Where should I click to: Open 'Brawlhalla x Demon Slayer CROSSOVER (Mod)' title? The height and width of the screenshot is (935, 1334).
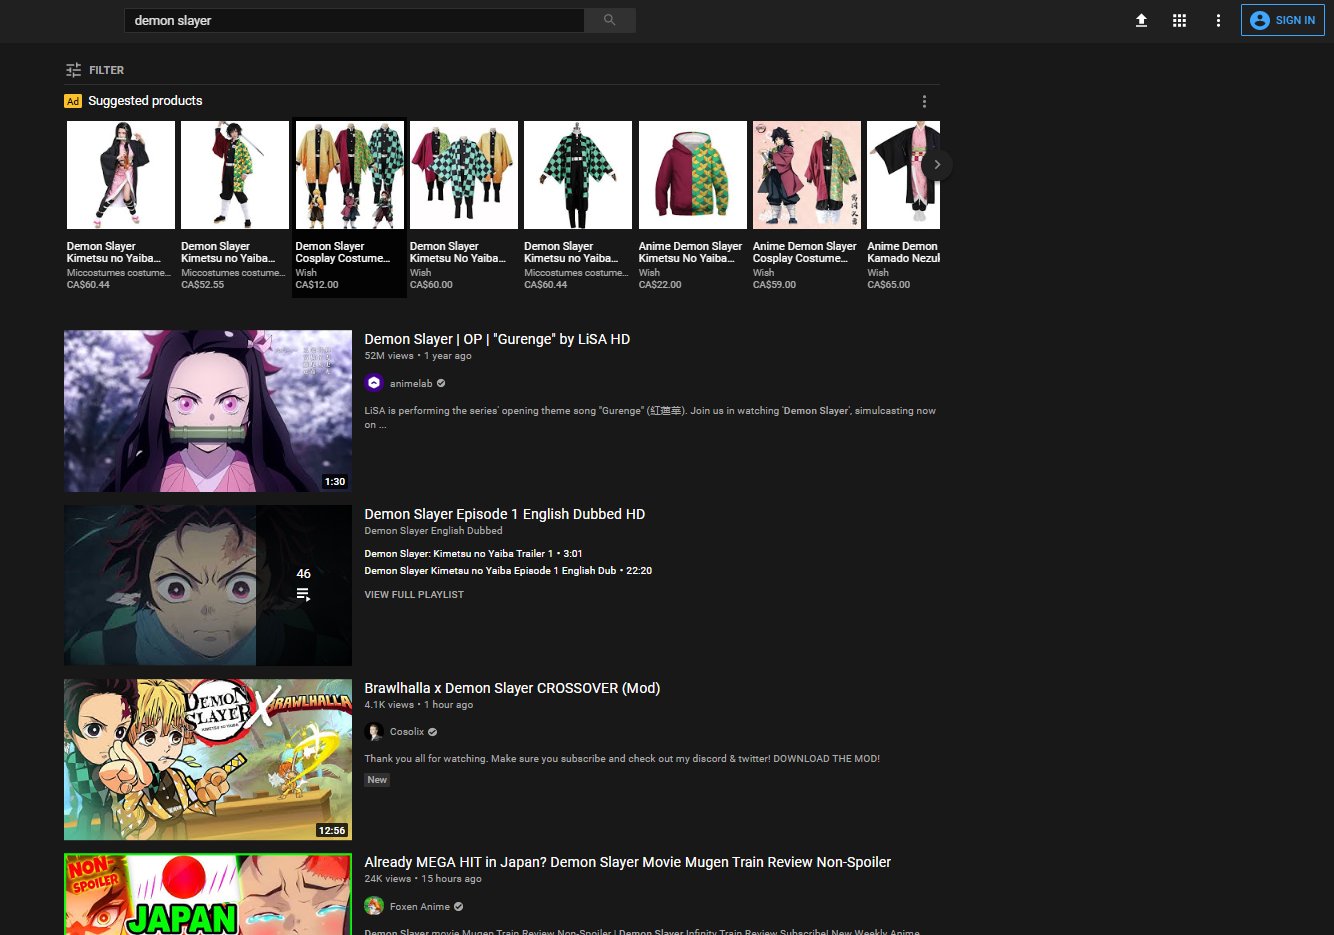pyautogui.click(x=512, y=688)
